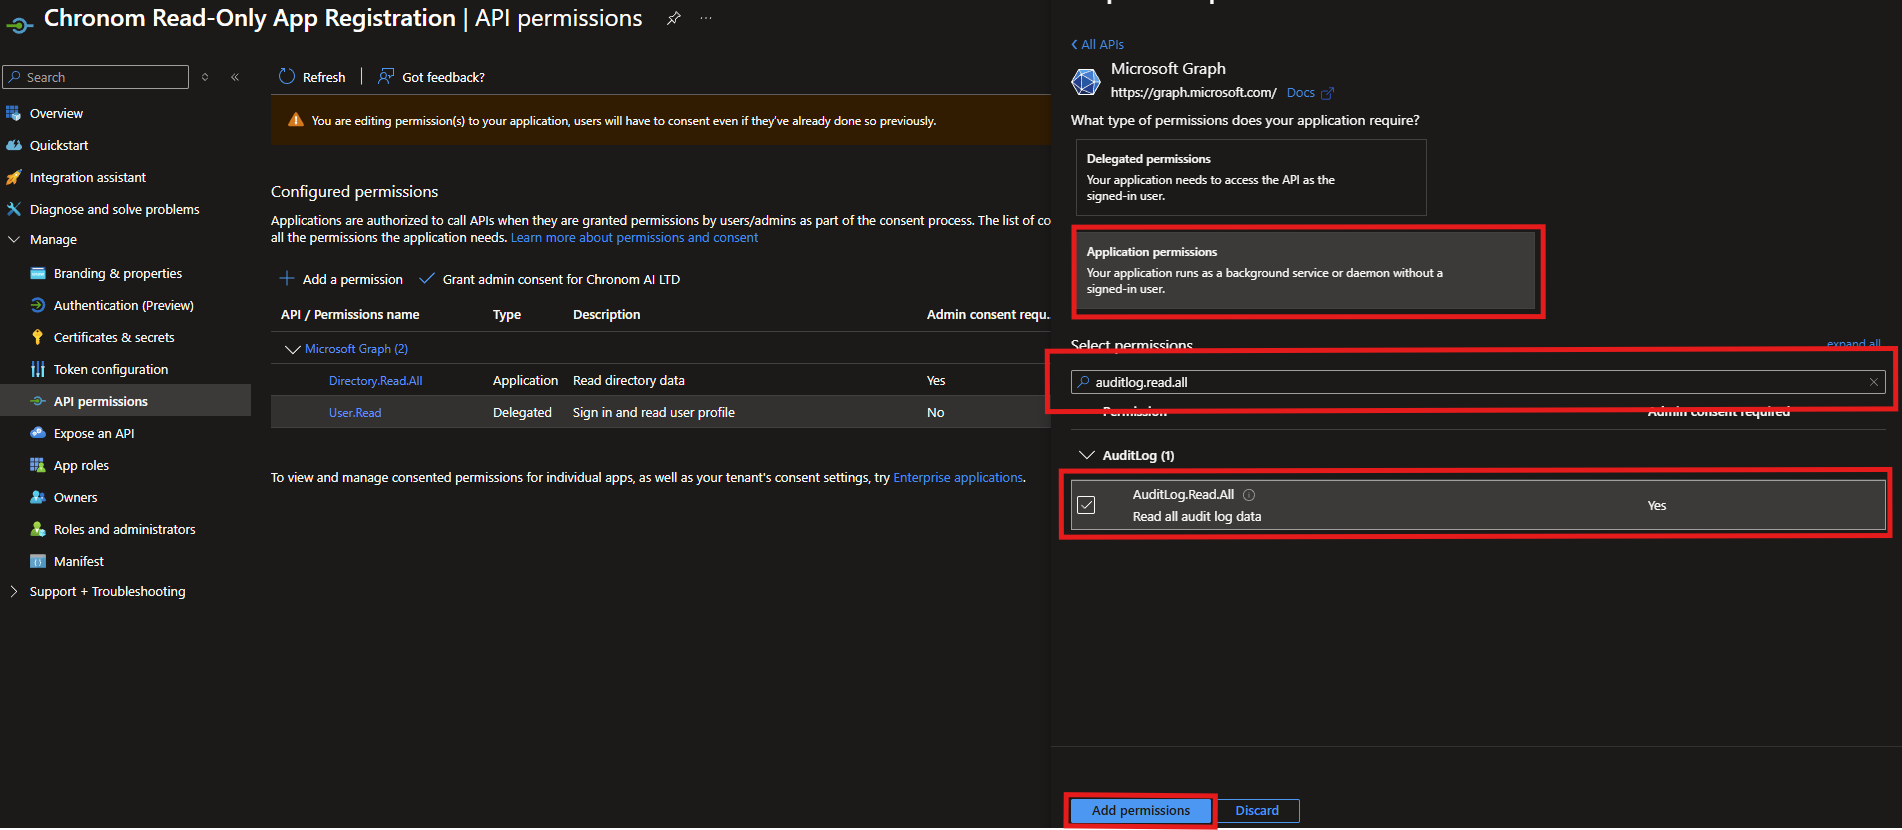Click the Roles and administrators icon
The height and width of the screenshot is (830, 1902).
tap(38, 529)
